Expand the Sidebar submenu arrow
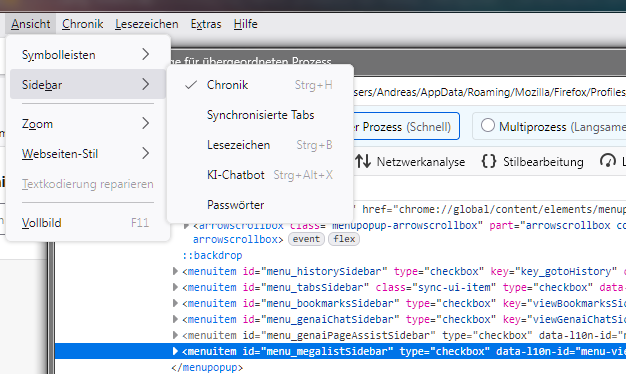The height and width of the screenshot is (380, 626). pyautogui.click(x=146, y=84)
